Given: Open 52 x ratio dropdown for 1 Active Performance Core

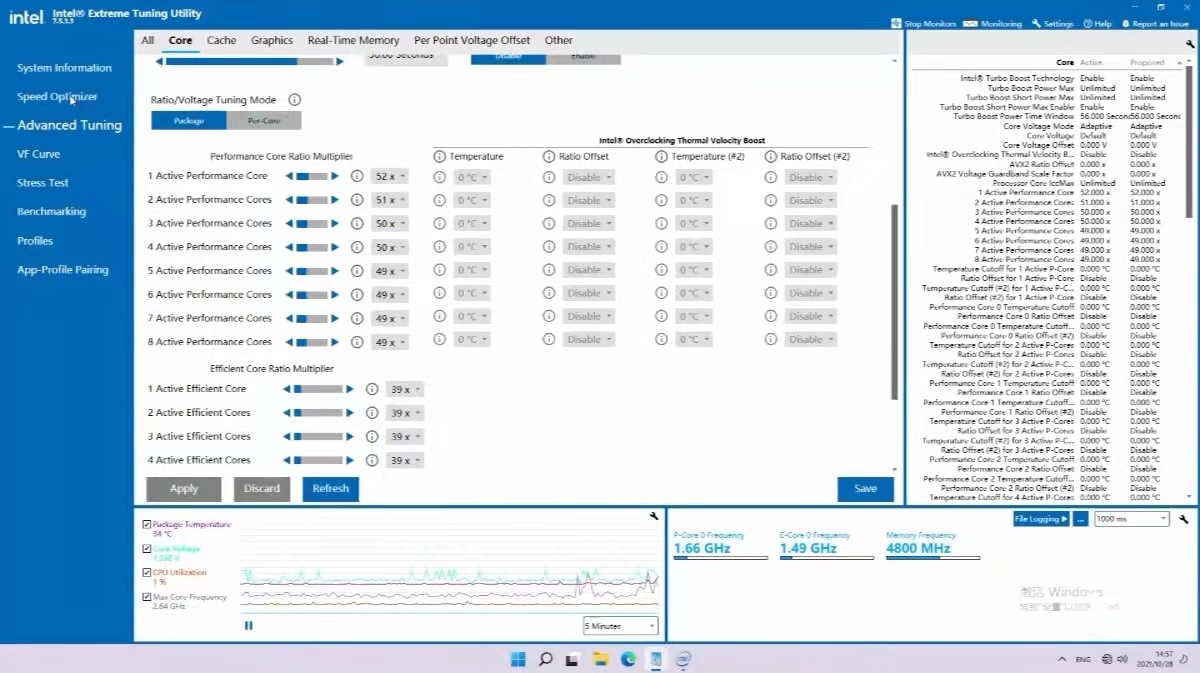Looking at the screenshot, I should [x=389, y=177].
